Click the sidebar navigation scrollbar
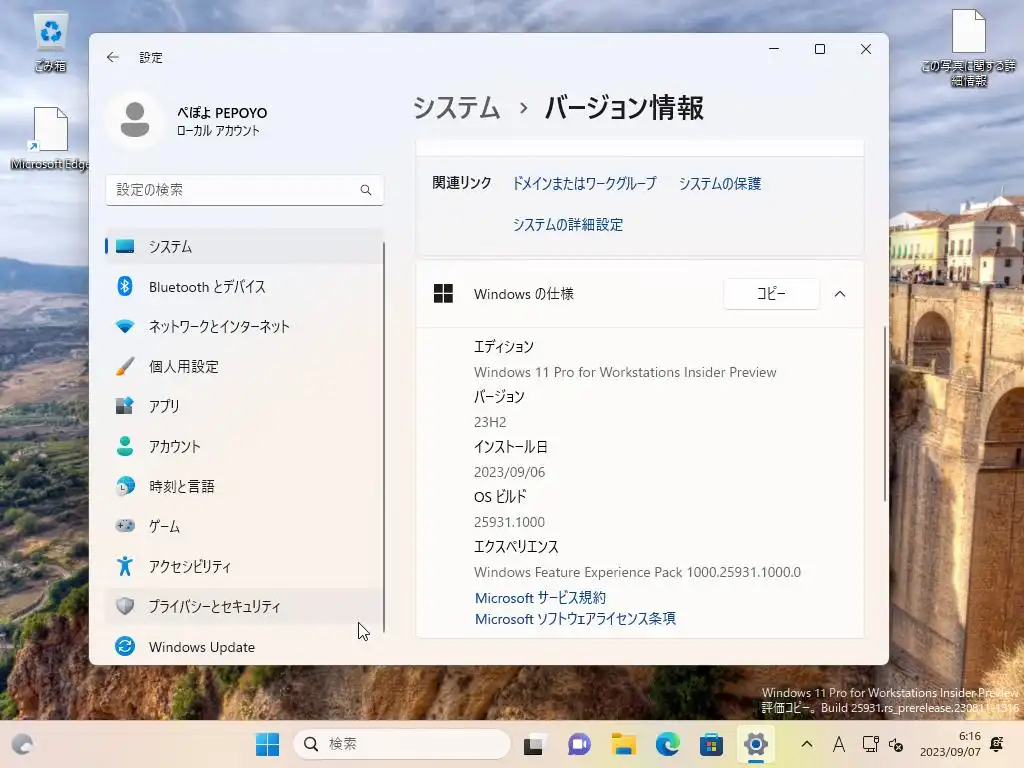Image resolution: width=1024 pixels, height=768 pixels. tap(384, 436)
